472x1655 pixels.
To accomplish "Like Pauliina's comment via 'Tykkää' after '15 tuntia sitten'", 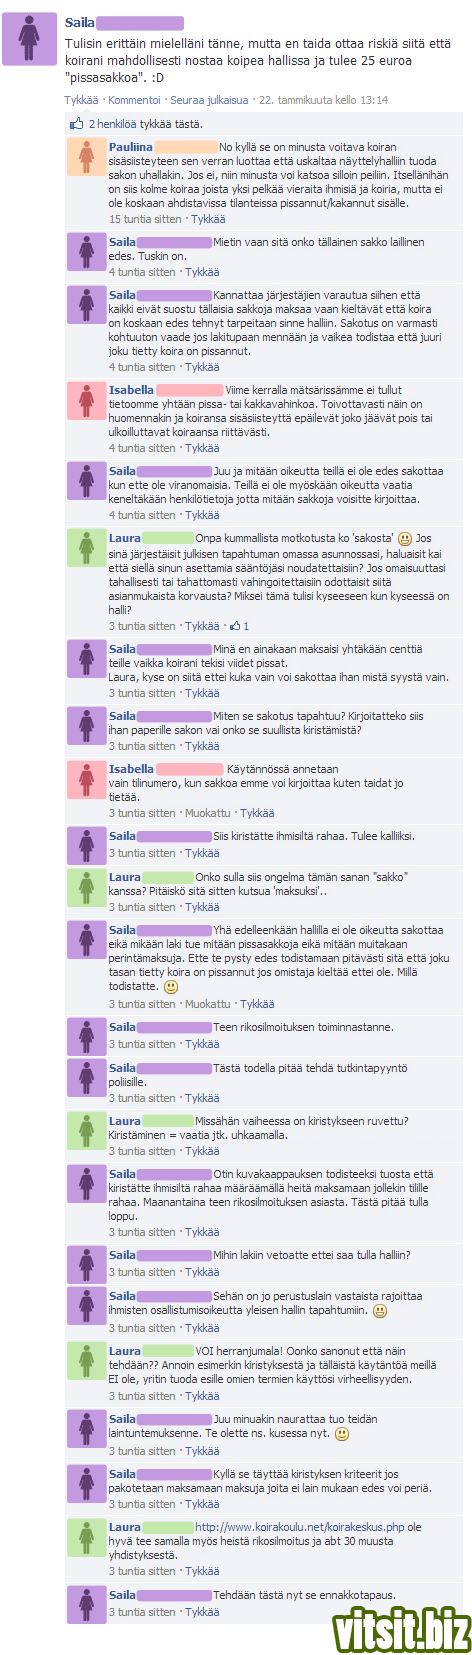I will pos(209,219).
